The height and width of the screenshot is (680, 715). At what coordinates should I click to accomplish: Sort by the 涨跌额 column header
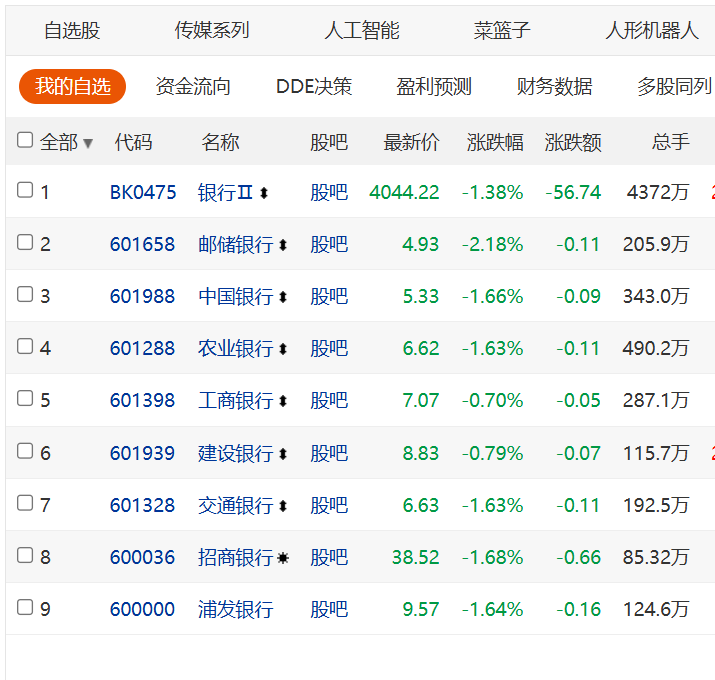(x=573, y=142)
